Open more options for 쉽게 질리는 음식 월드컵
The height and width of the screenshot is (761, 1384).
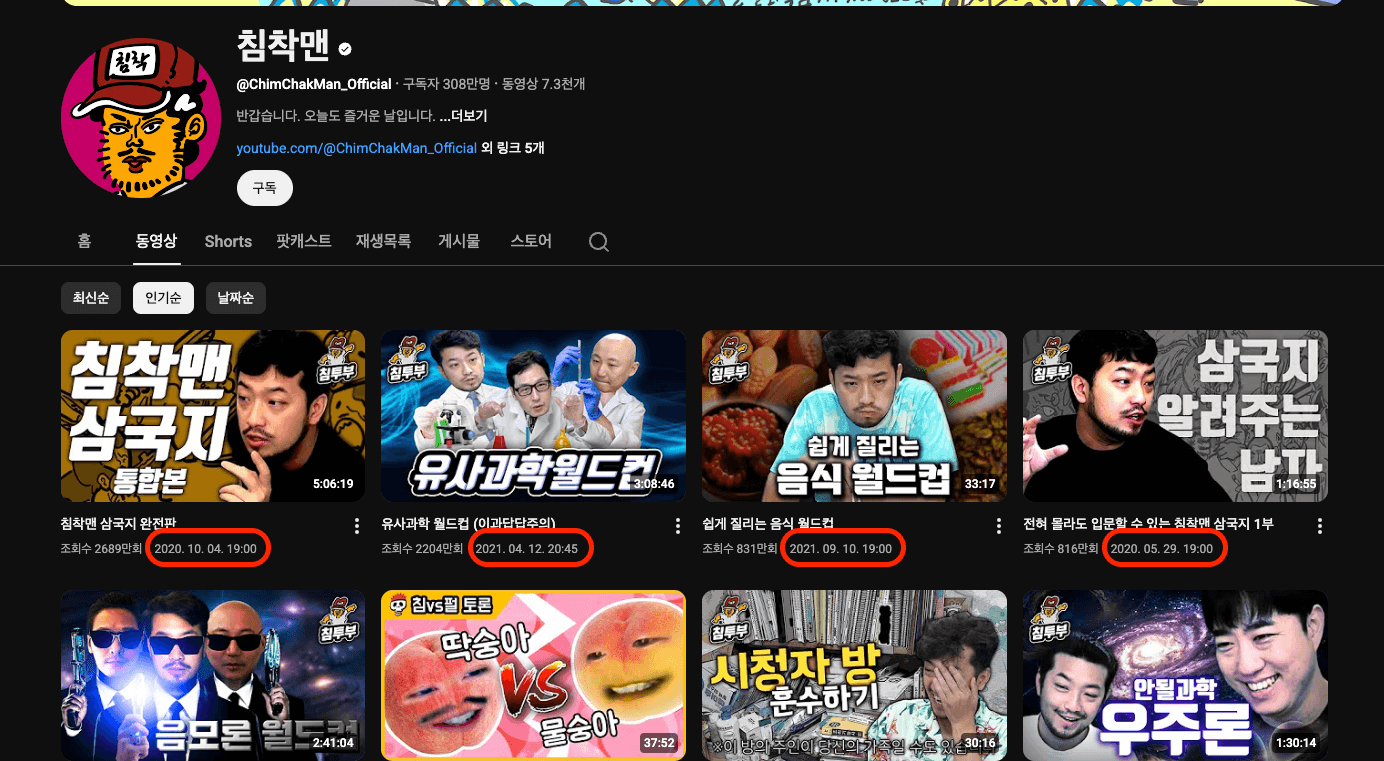click(x=999, y=526)
